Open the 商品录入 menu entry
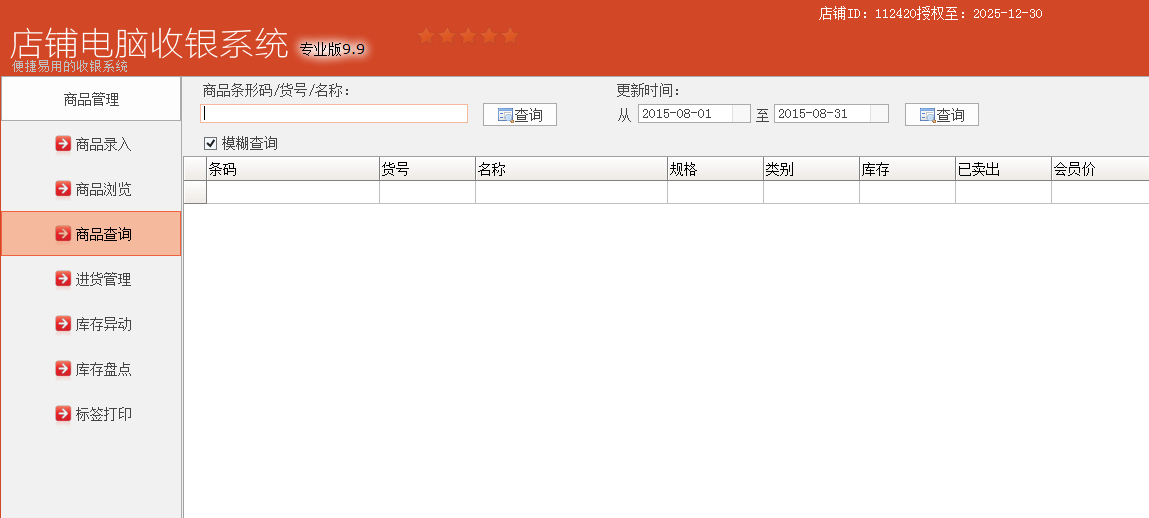The width and height of the screenshot is (1149, 518). coord(91,144)
